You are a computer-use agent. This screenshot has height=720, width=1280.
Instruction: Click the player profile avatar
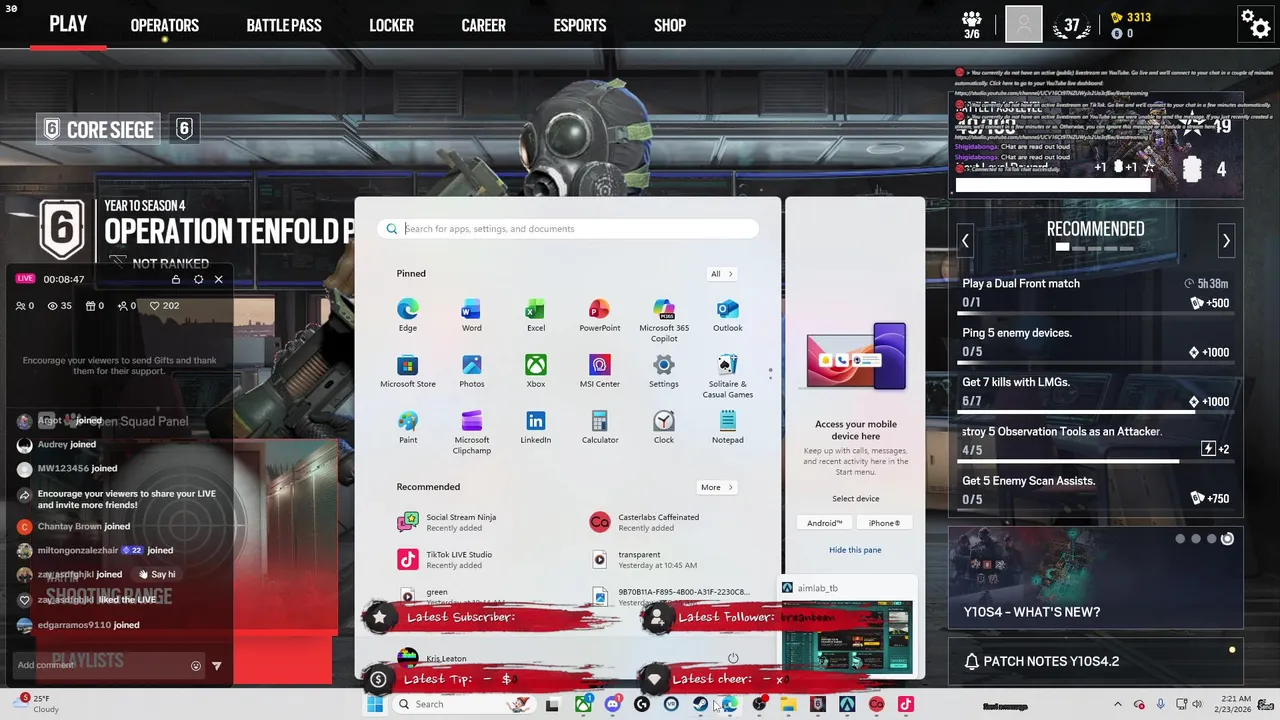(1023, 24)
